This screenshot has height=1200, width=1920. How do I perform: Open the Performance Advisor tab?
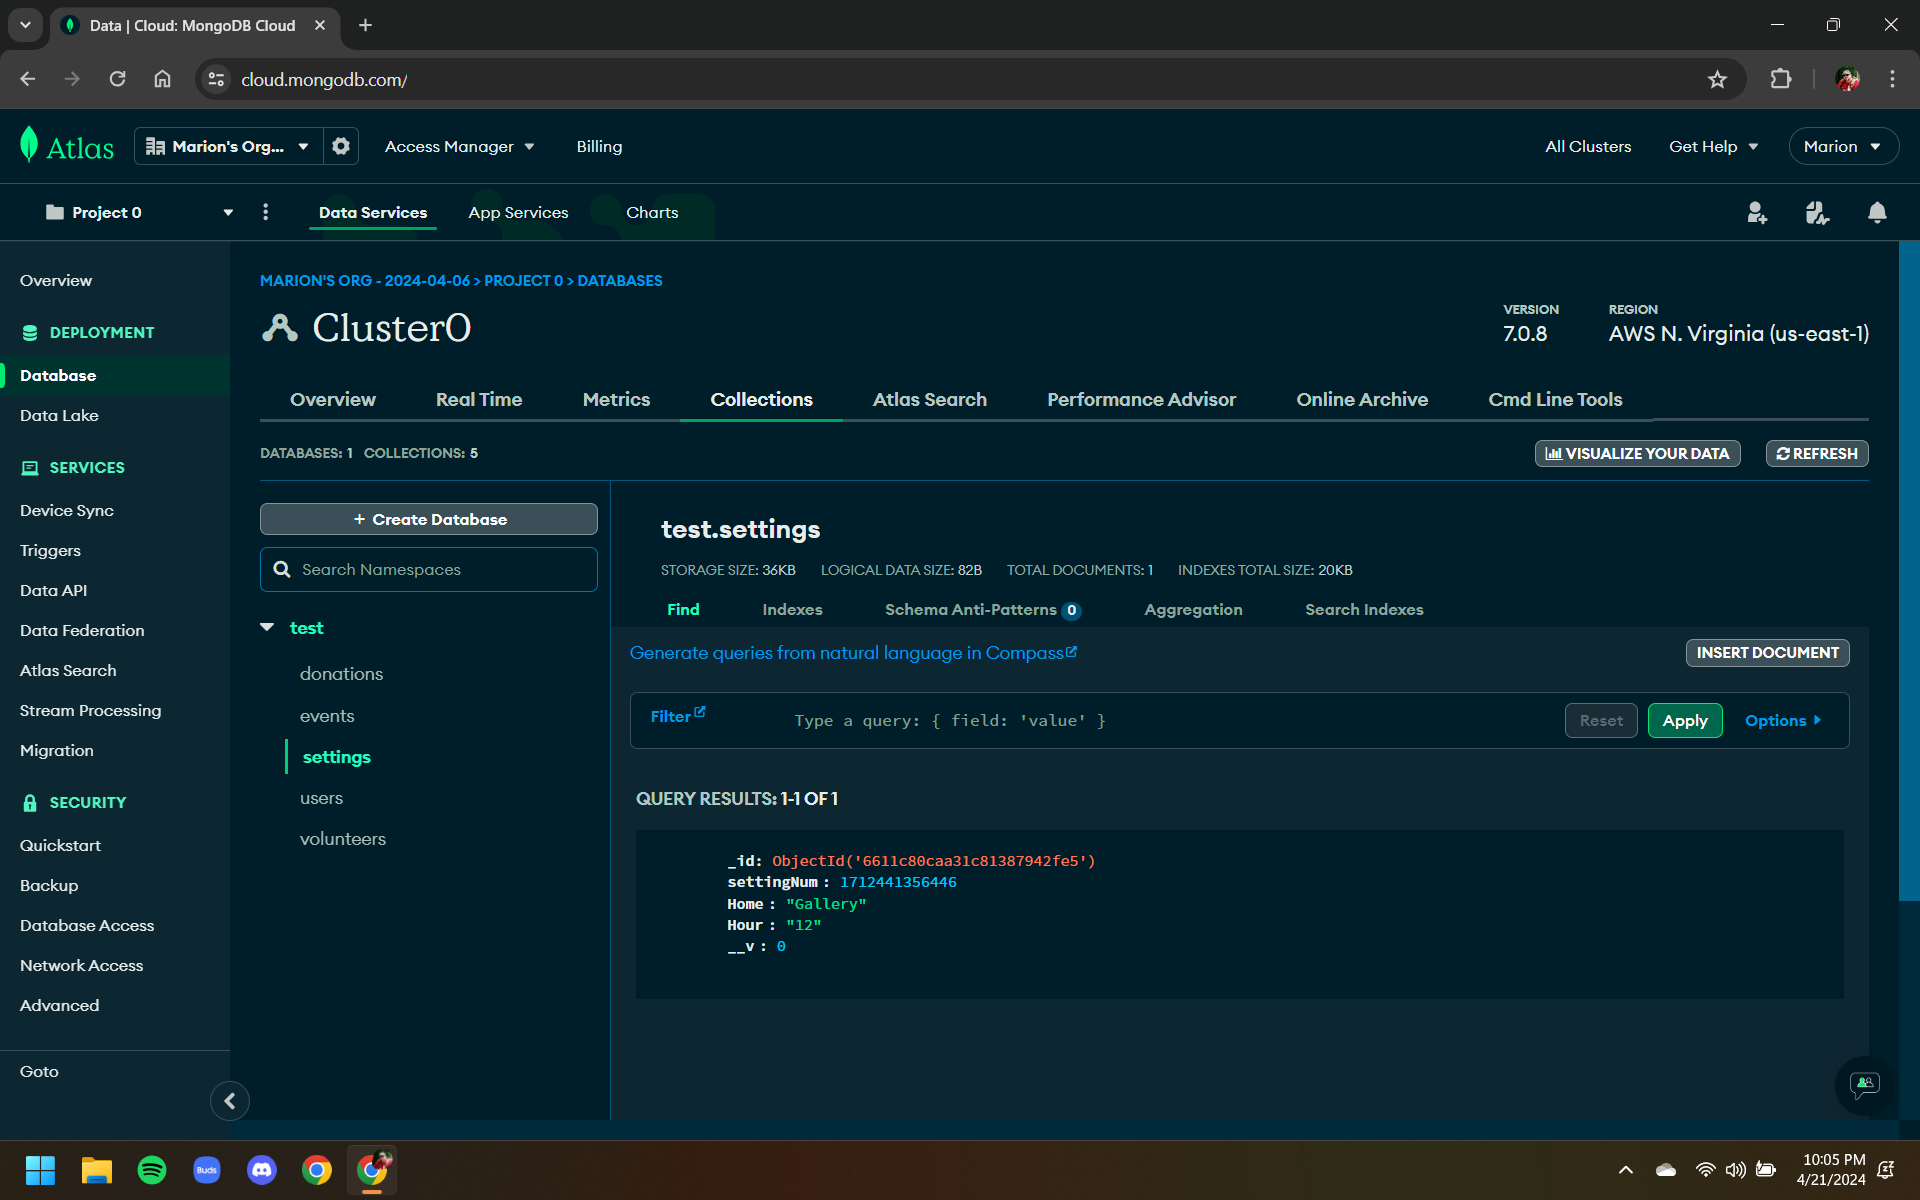click(x=1141, y=400)
